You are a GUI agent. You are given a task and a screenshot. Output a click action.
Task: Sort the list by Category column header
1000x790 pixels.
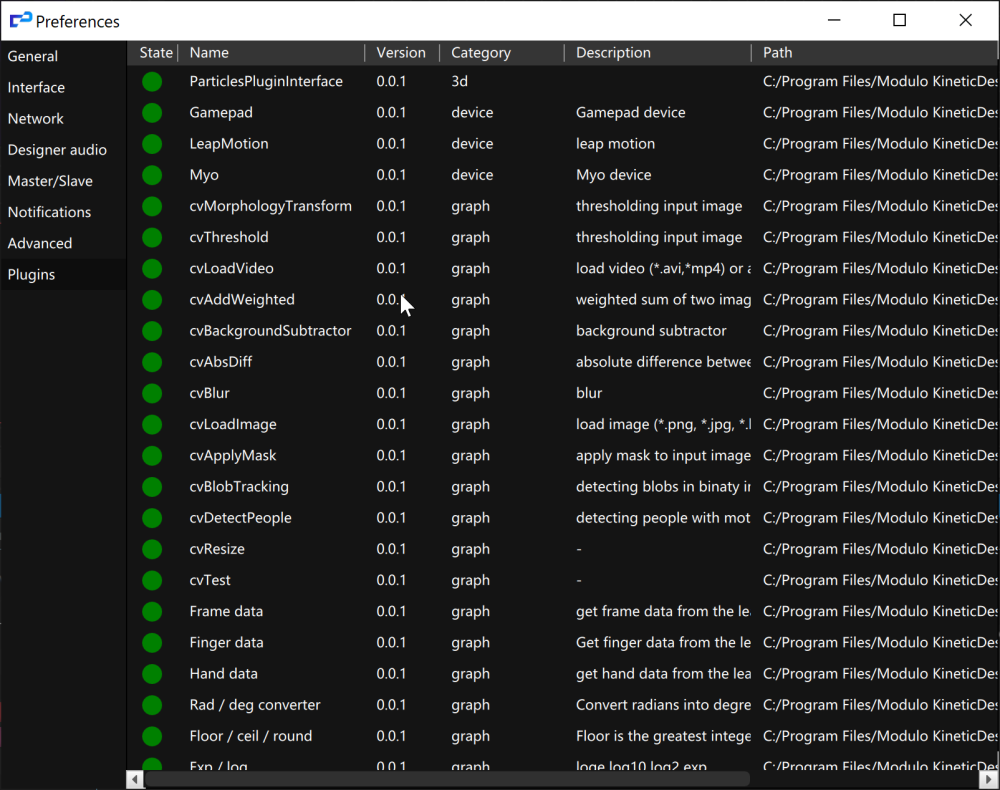(x=481, y=53)
